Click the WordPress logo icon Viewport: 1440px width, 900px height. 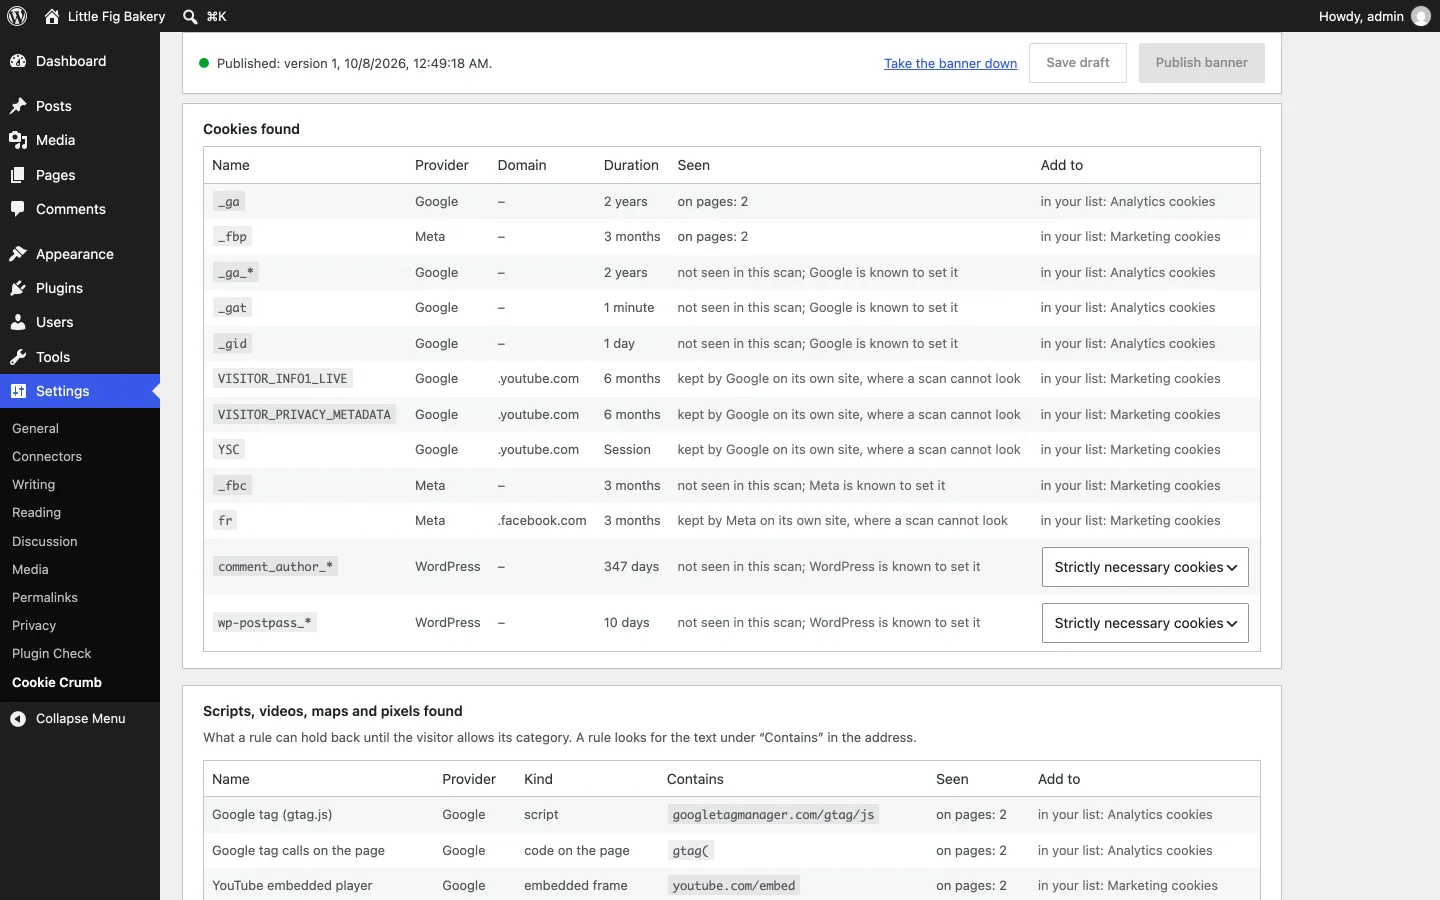(x=17, y=16)
